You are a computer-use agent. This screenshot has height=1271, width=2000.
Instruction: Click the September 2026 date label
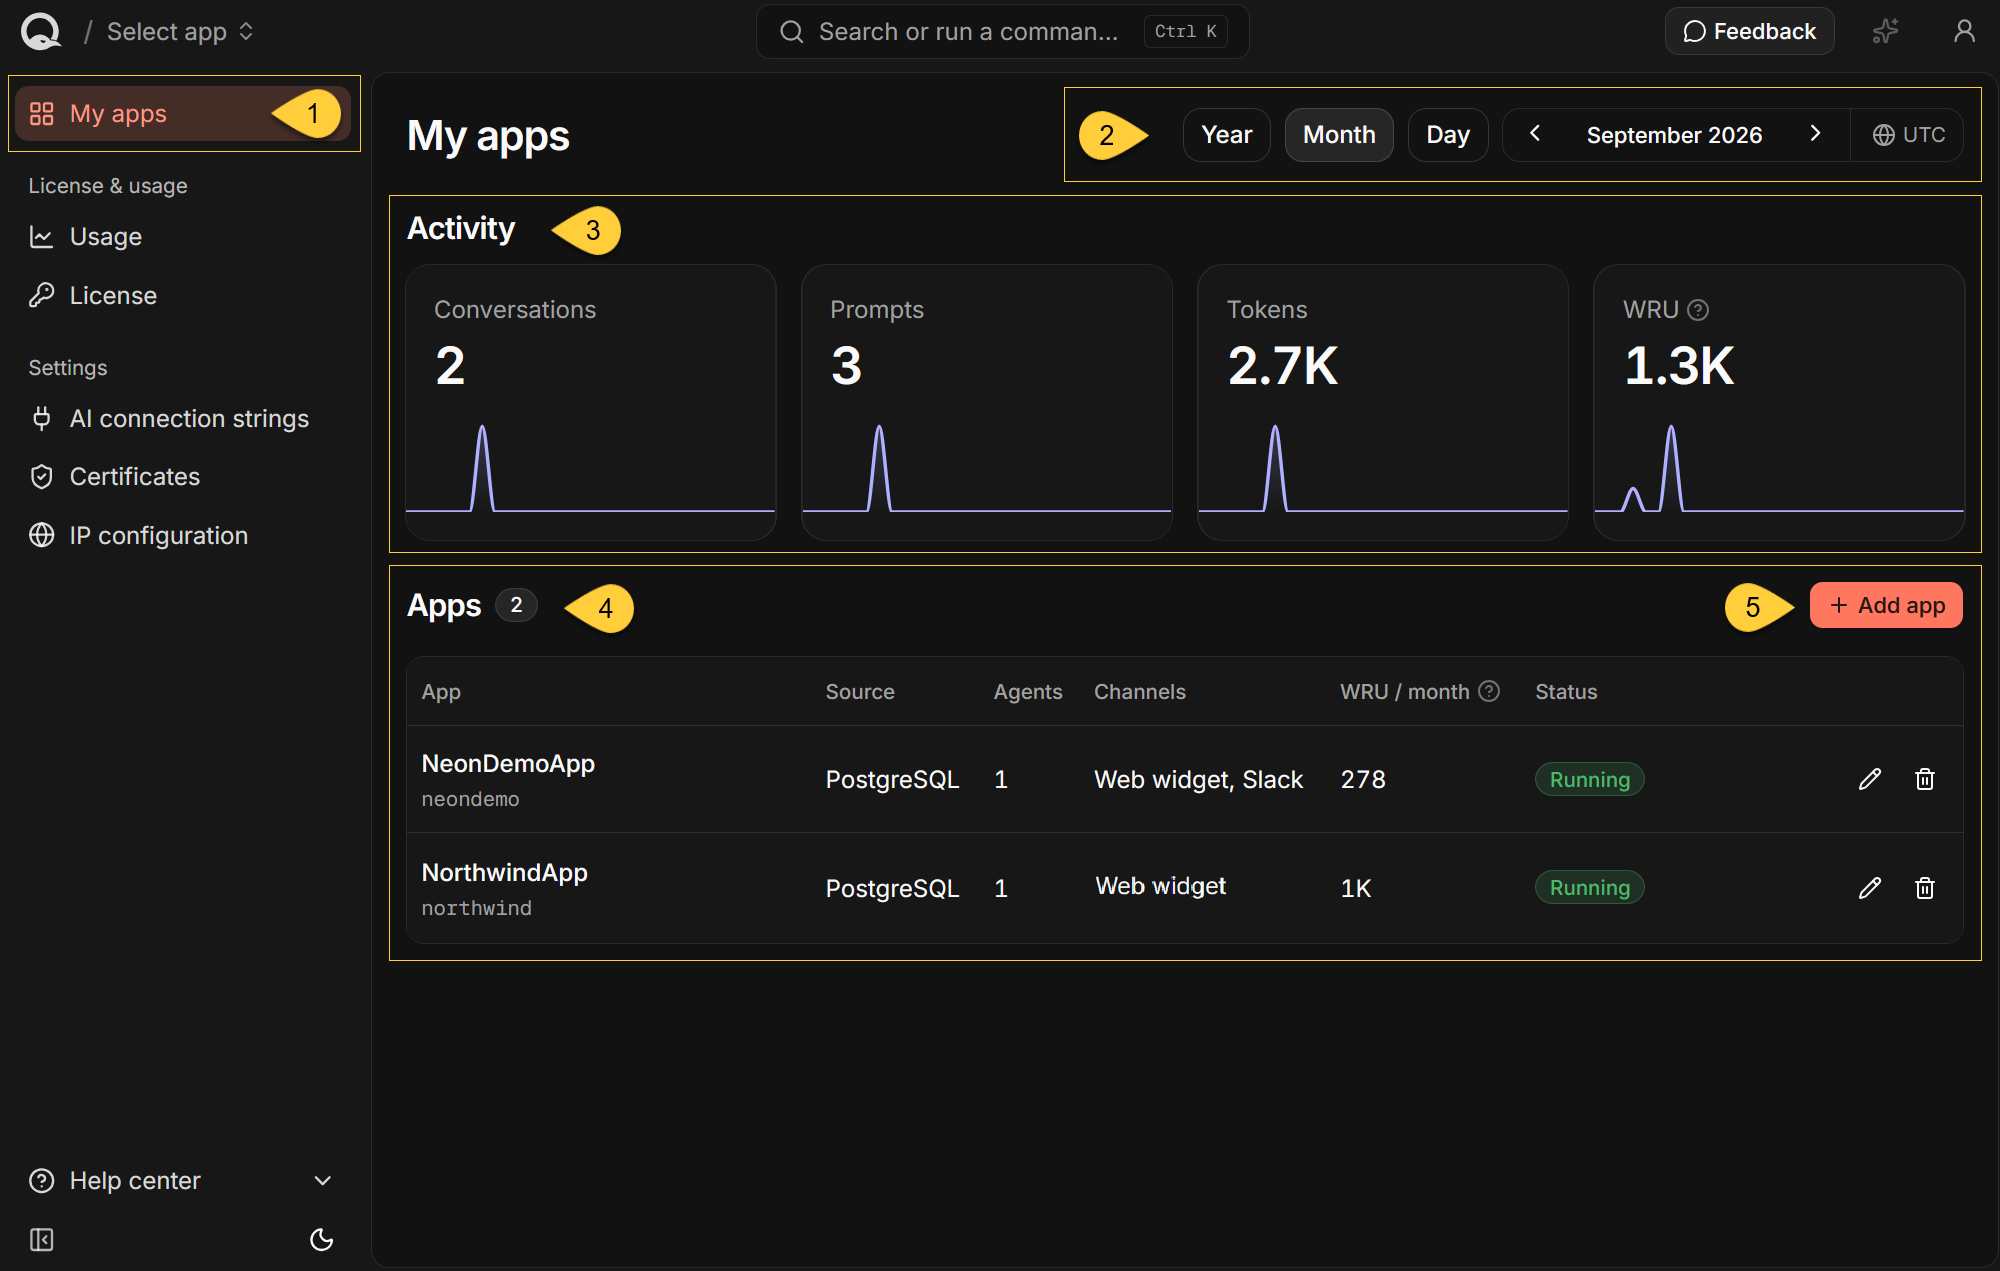(1674, 135)
